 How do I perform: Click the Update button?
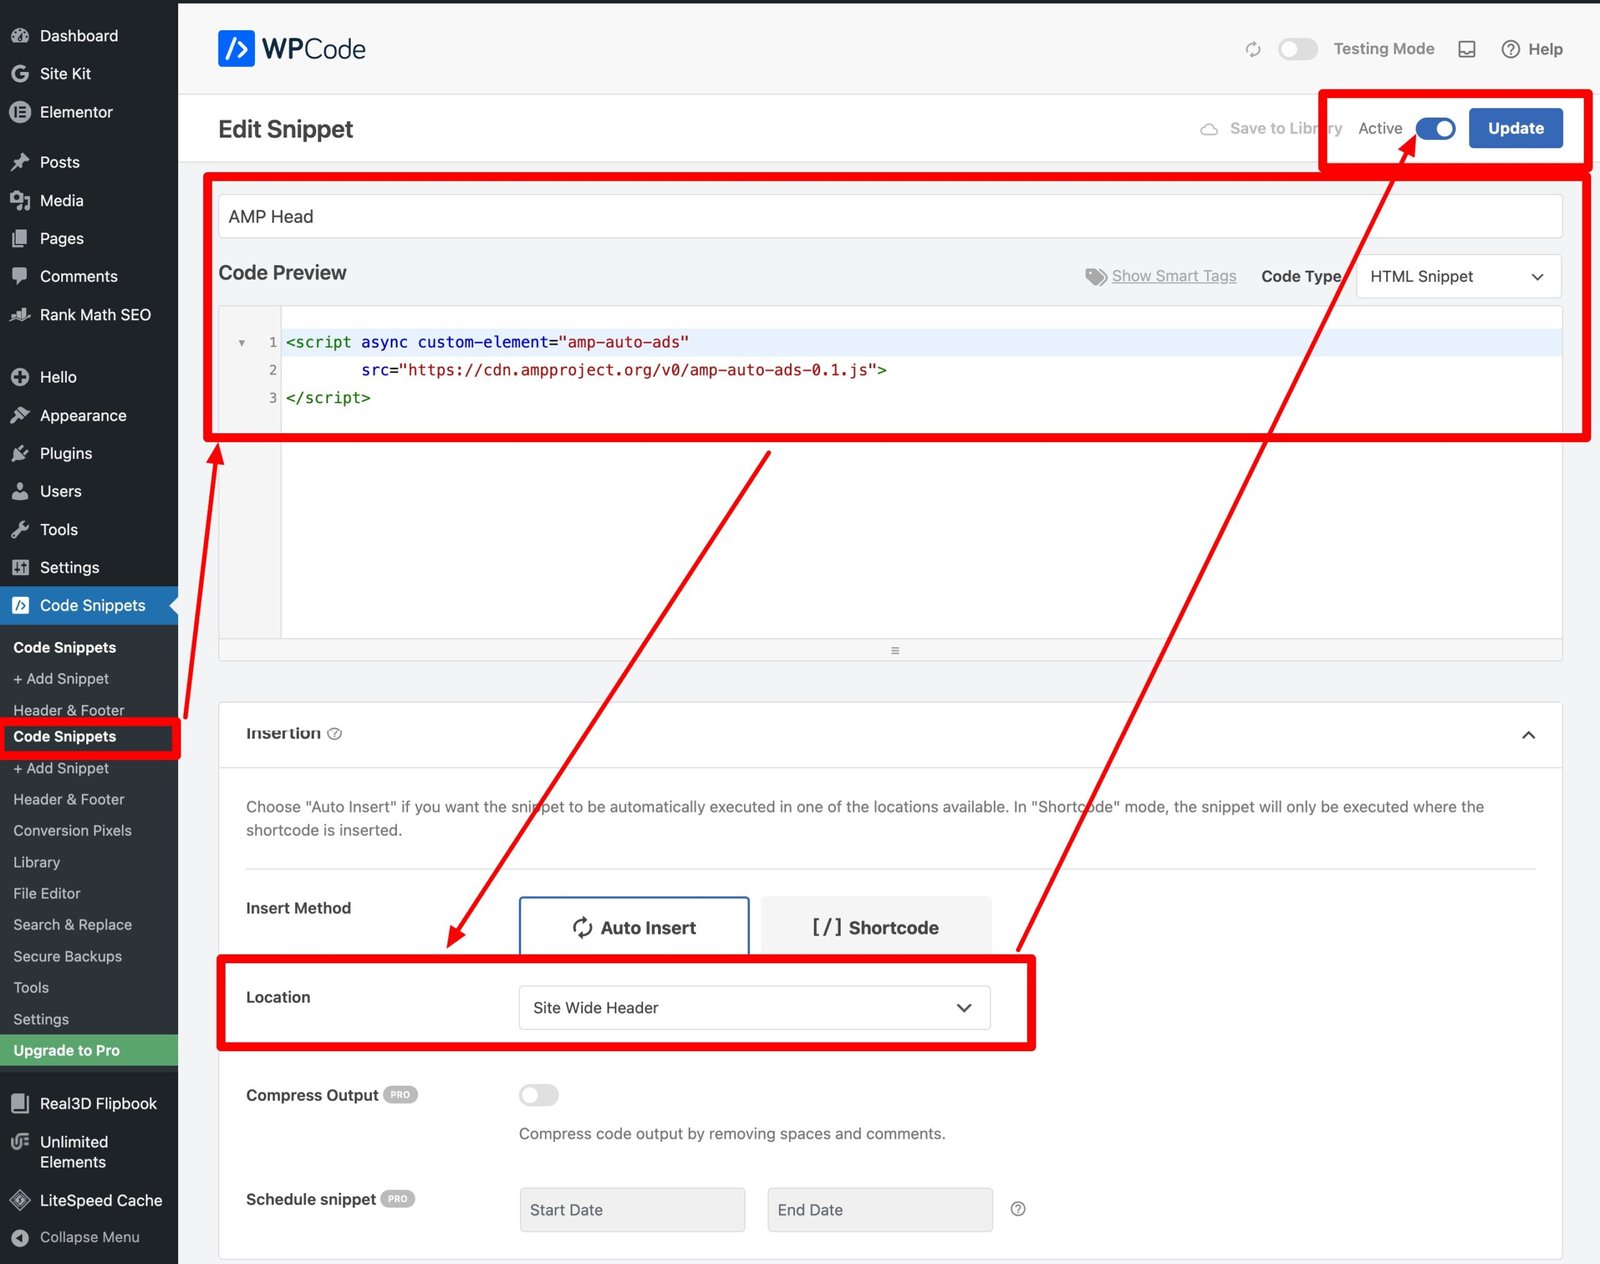click(x=1515, y=128)
